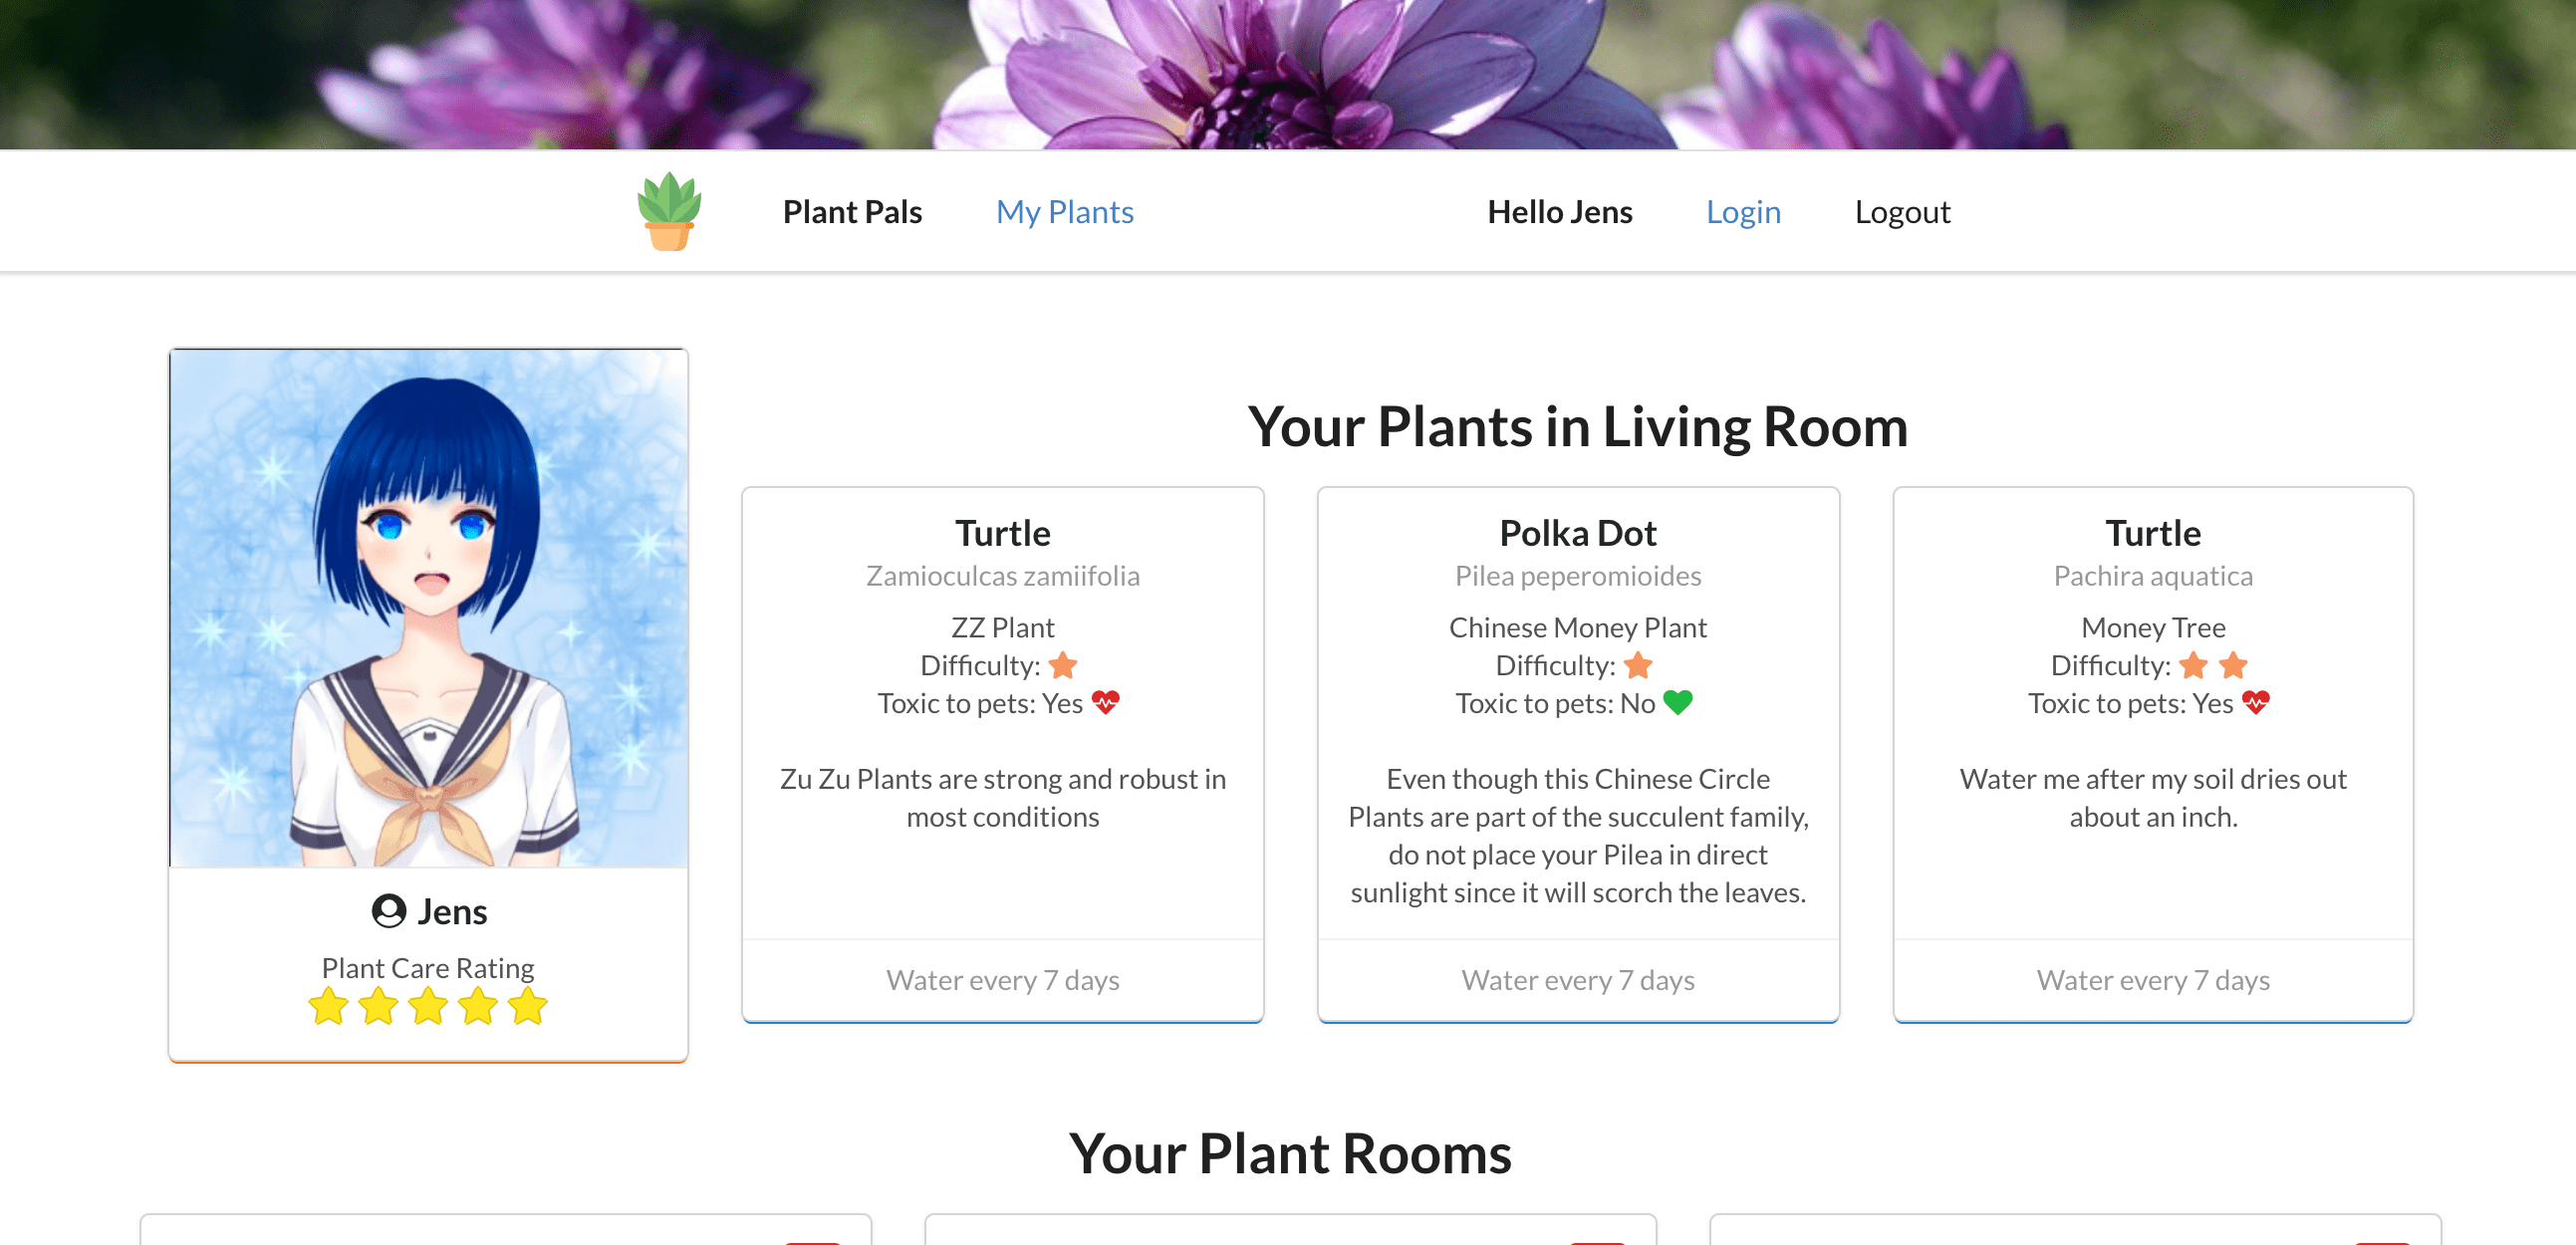Click the fifth yellow Plant Care Rating star

coord(528,1006)
